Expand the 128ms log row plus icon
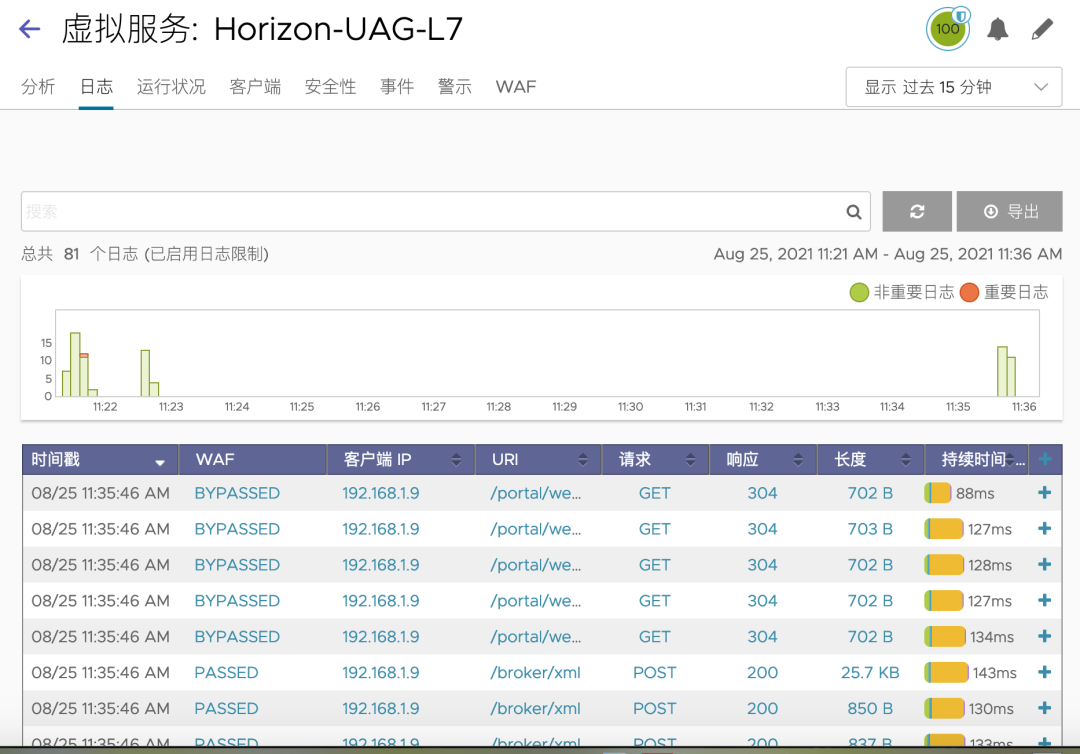This screenshot has height=754, width=1080. pos(1044,565)
